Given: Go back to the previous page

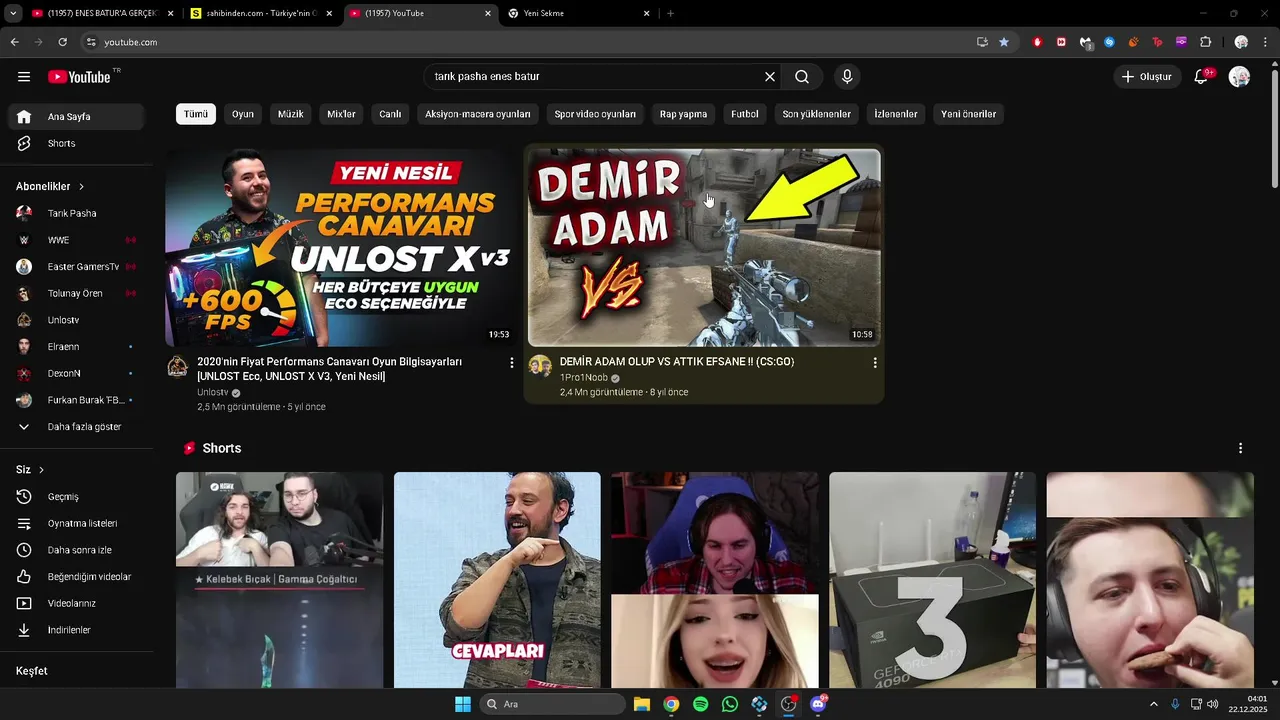Looking at the screenshot, I should pos(14,42).
